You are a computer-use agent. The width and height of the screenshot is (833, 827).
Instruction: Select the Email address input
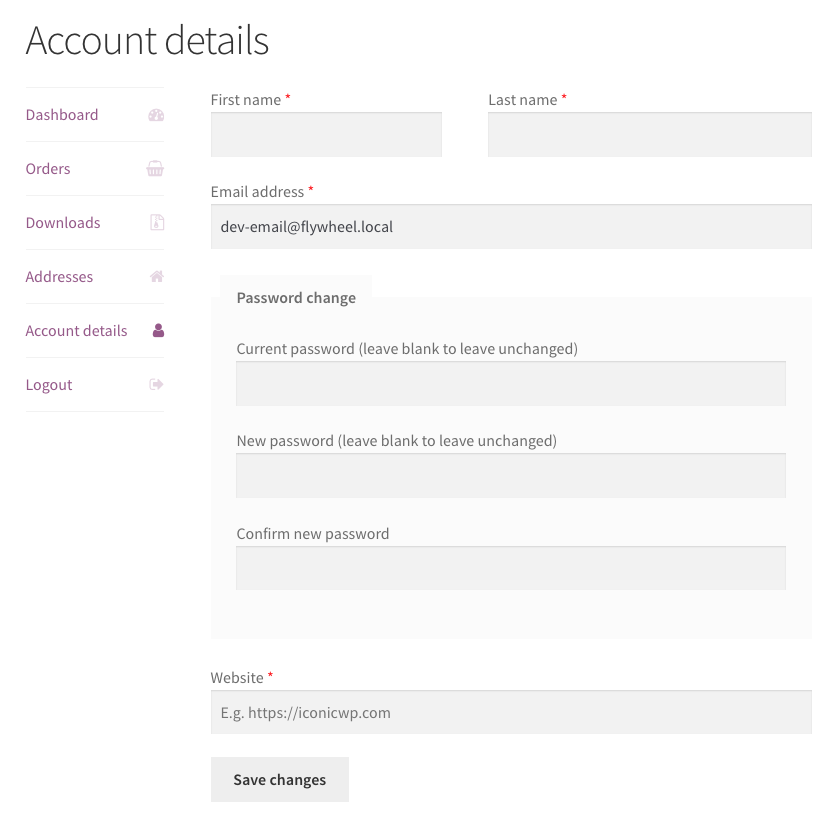click(x=511, y=227)
